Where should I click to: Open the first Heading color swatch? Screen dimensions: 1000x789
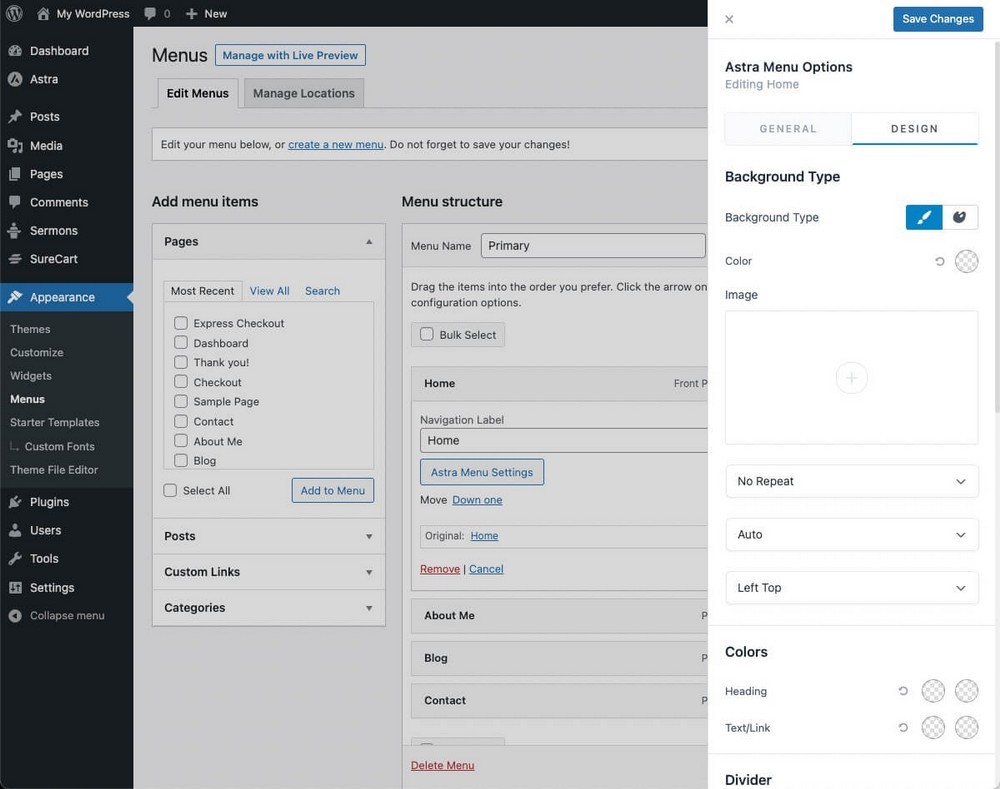(933, 691)
